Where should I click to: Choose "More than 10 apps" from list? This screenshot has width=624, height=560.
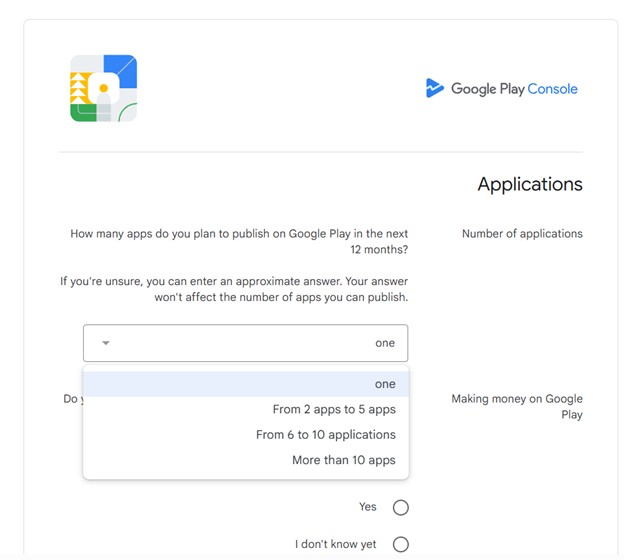(x=343, y=460)
